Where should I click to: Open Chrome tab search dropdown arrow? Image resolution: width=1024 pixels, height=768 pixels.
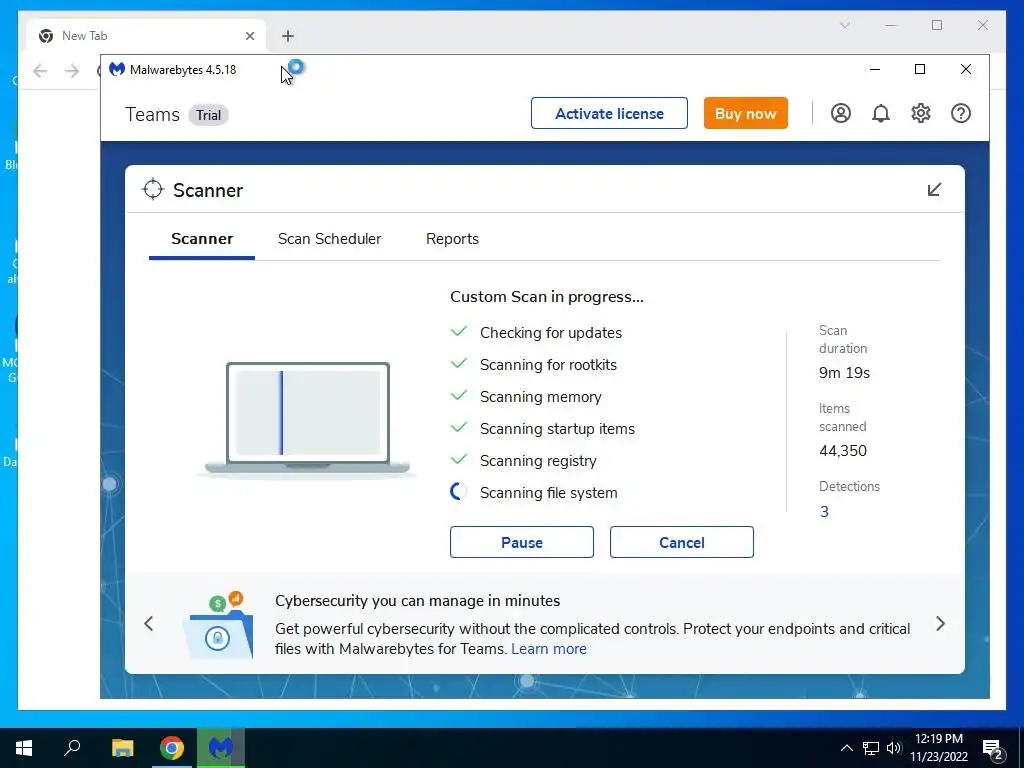(844, 25)
